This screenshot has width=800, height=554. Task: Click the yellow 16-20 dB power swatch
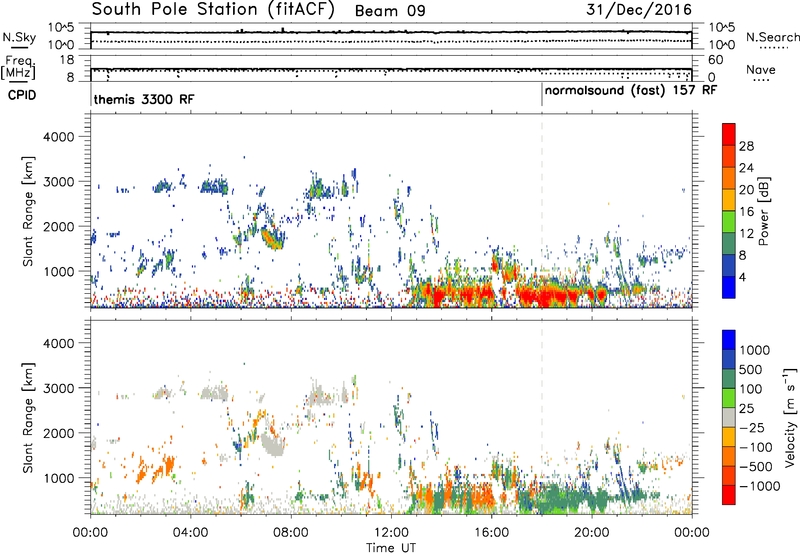729,199
